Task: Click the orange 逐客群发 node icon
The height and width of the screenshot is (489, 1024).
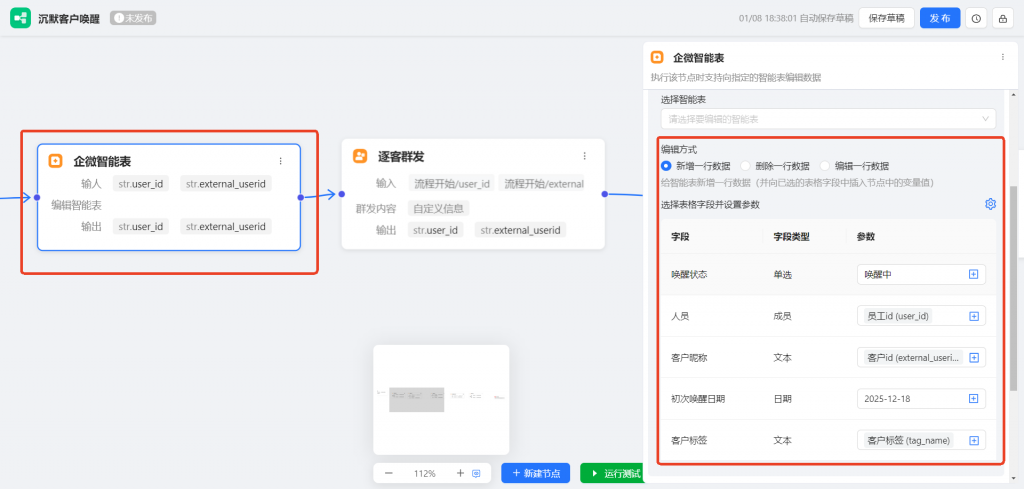Action: (360, 156)
